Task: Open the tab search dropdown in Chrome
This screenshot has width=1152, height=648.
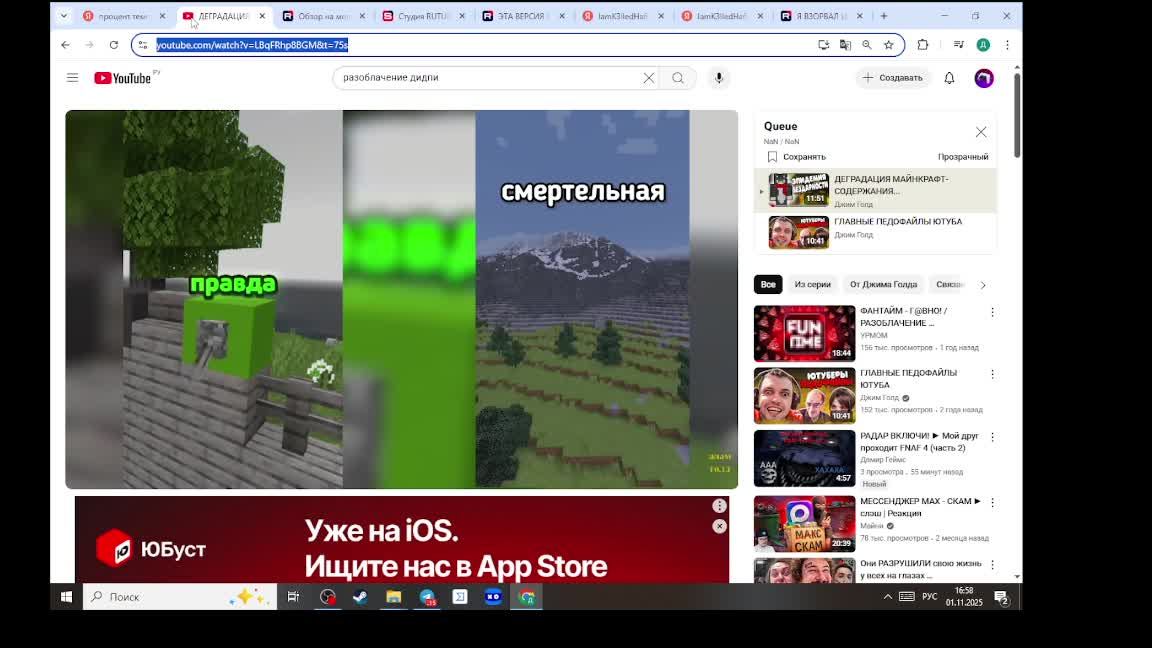Action: coord(64,15)
